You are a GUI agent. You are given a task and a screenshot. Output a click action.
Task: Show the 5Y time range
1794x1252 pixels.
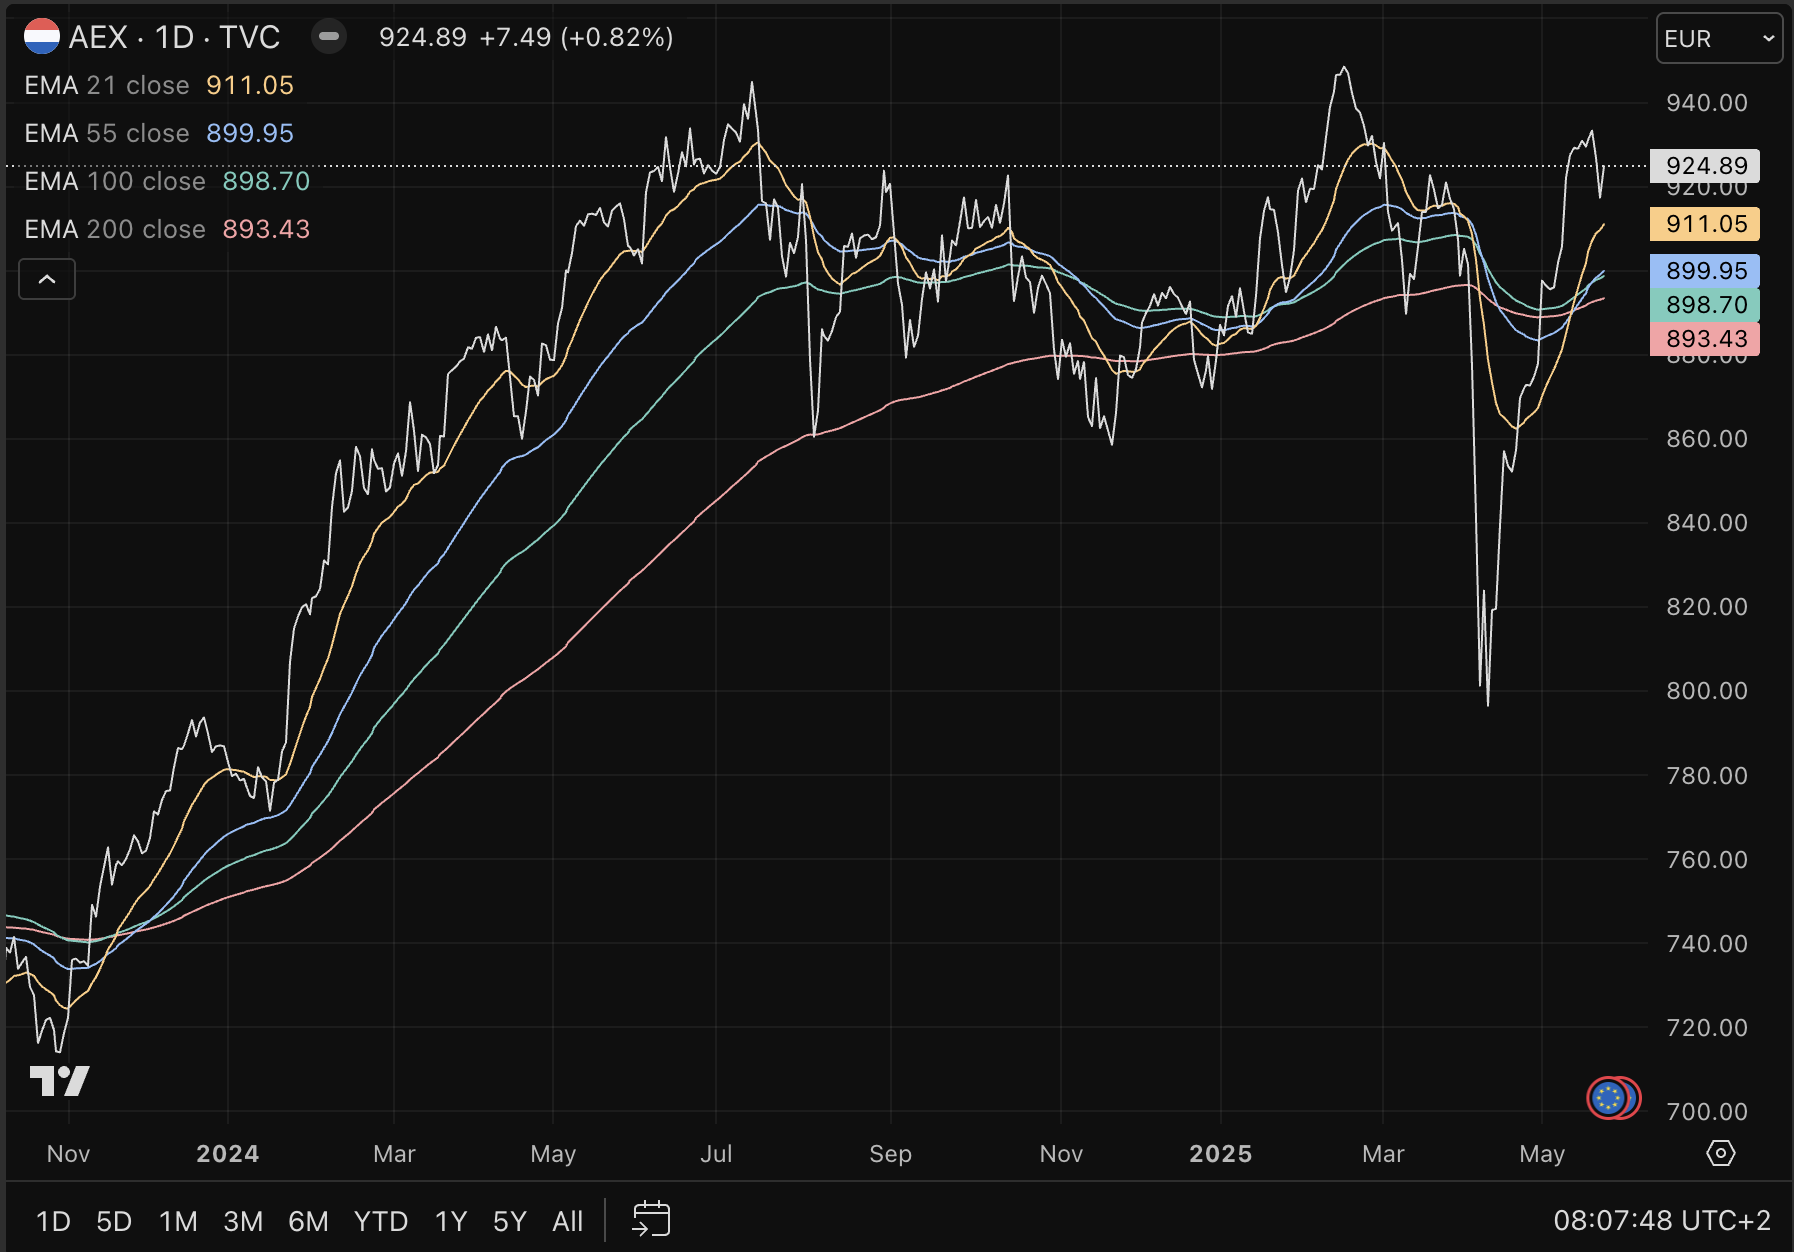(x=509, y=1221)
